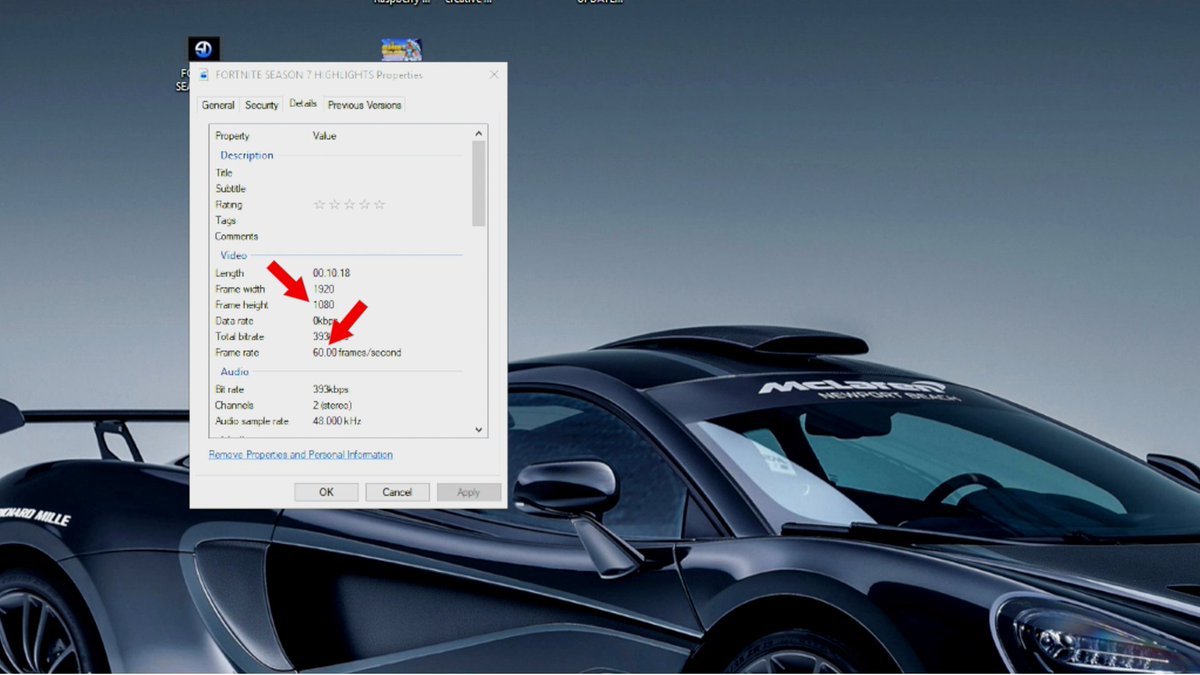Image resolution: width=1200 pixels, height=675 pixels.
Task: Set rating to three stars
Action: coord(349,205)
